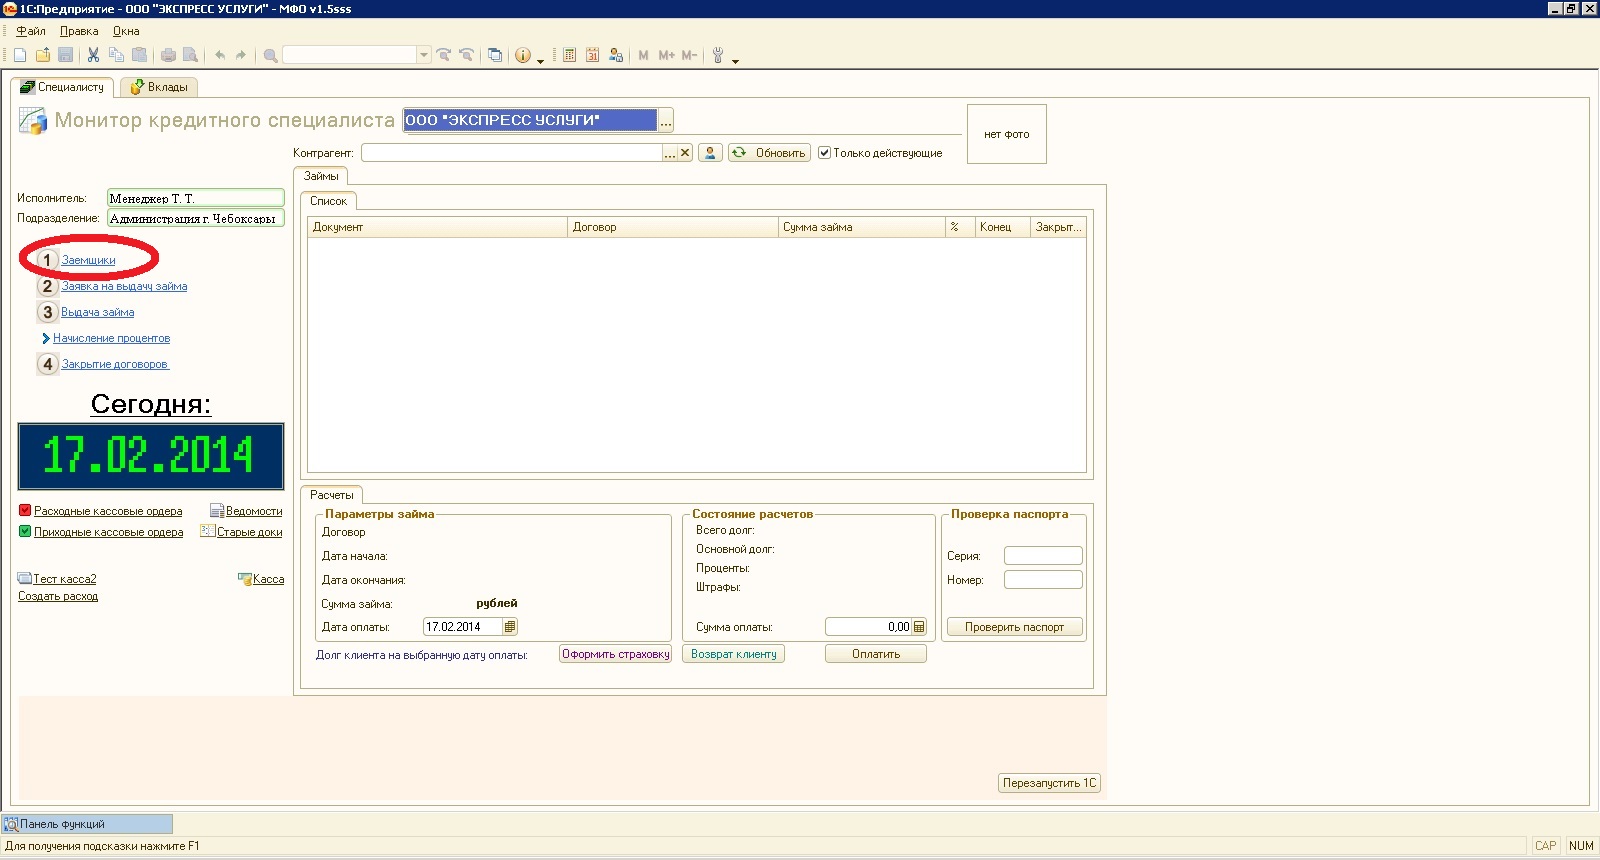This screenshot has width=1600, height=860.
Task: Switch to the Специалисту tab
Action: 62,87
